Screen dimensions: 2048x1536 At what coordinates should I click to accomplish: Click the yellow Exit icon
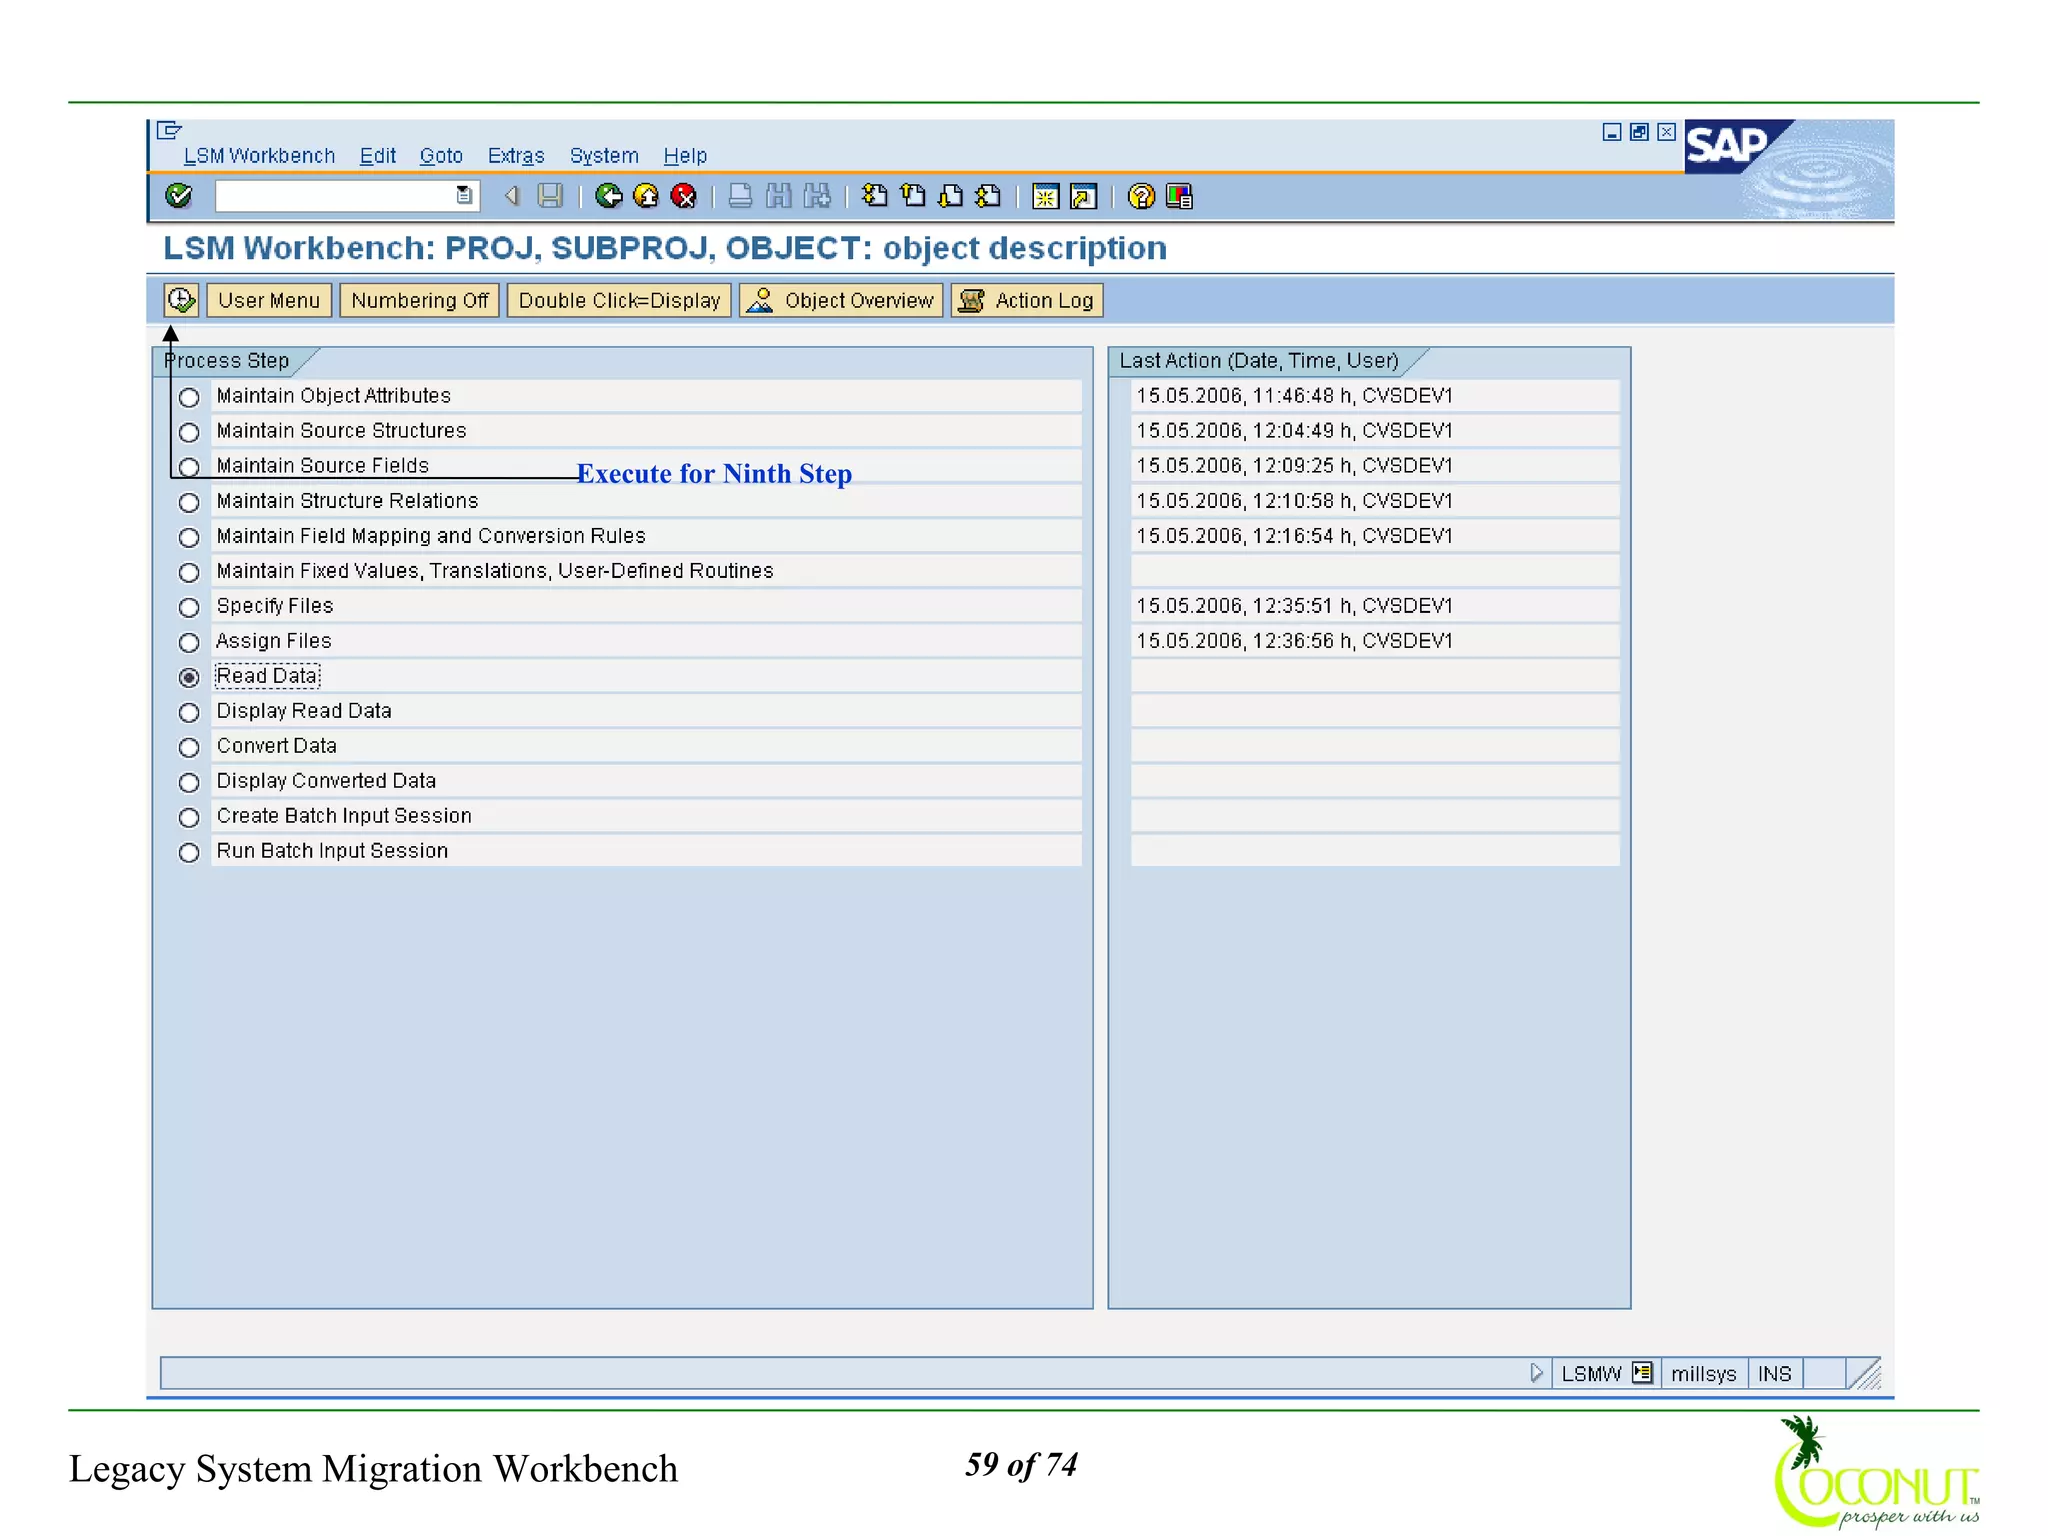(646, 196)
